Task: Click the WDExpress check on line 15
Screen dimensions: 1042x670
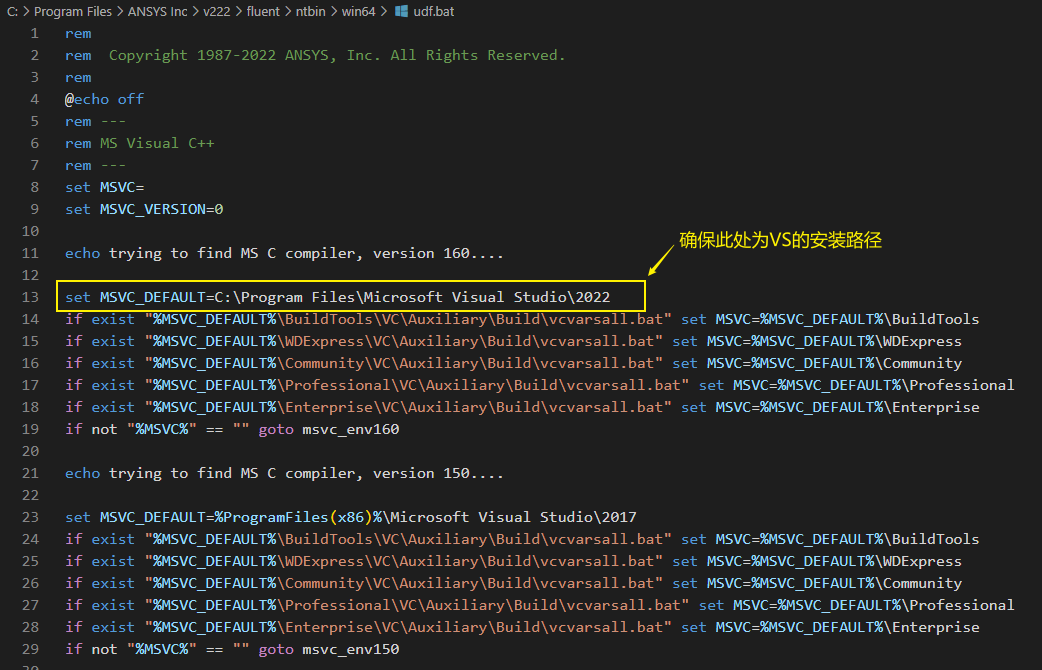Action: (x=513, y=341)
